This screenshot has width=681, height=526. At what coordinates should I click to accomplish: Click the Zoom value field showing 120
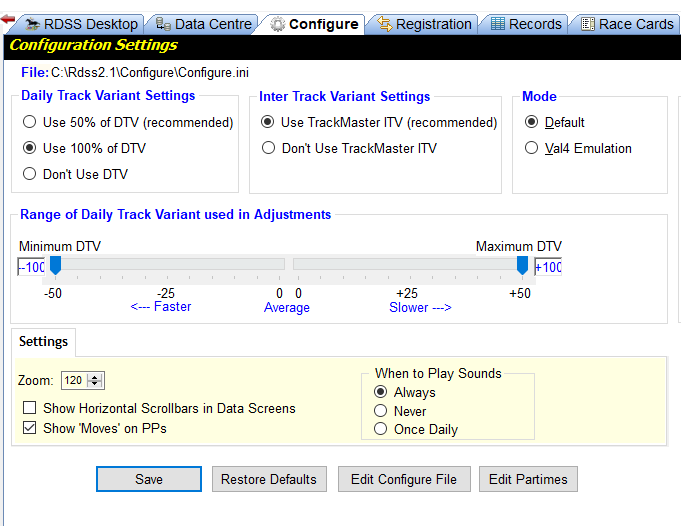(x=74, y=380)
